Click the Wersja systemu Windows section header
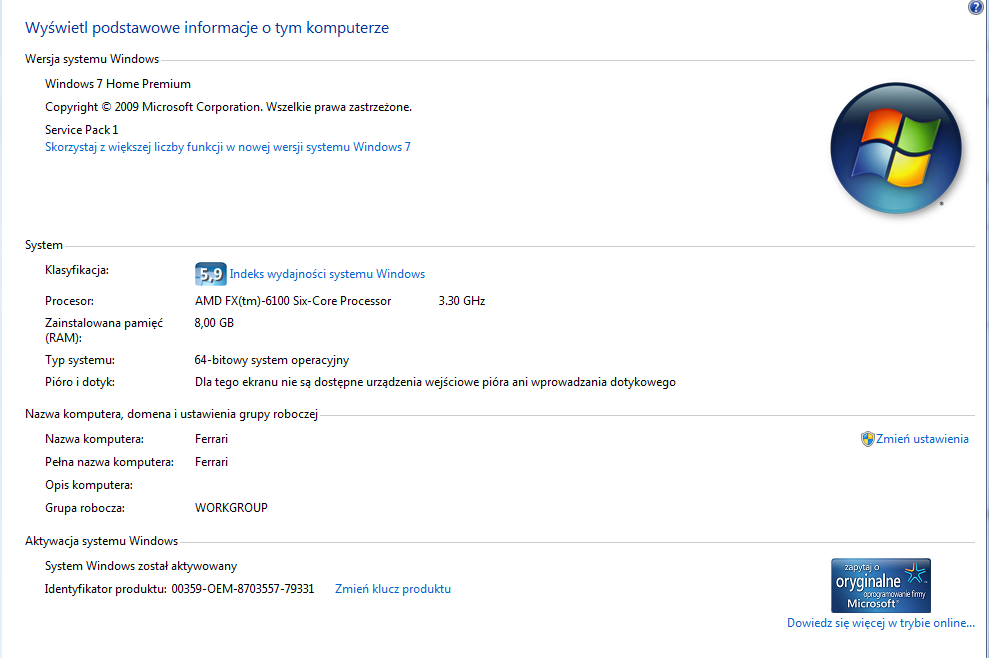989x658 pixels. pyautogui.click(x=92, y=59)
